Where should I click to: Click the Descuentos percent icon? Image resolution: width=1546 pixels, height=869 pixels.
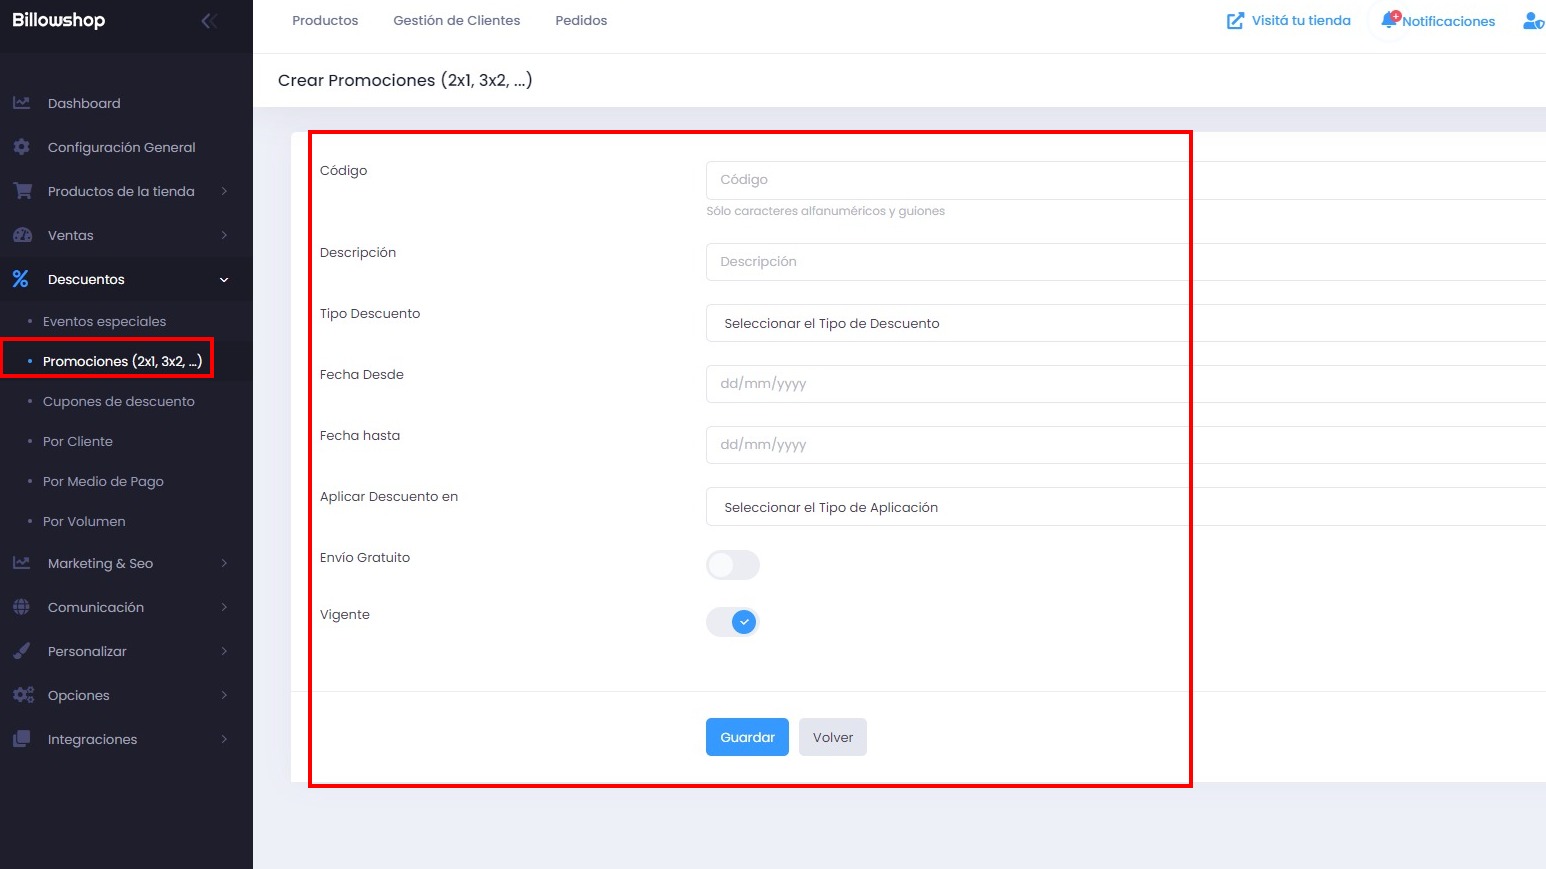pos(21,279)
